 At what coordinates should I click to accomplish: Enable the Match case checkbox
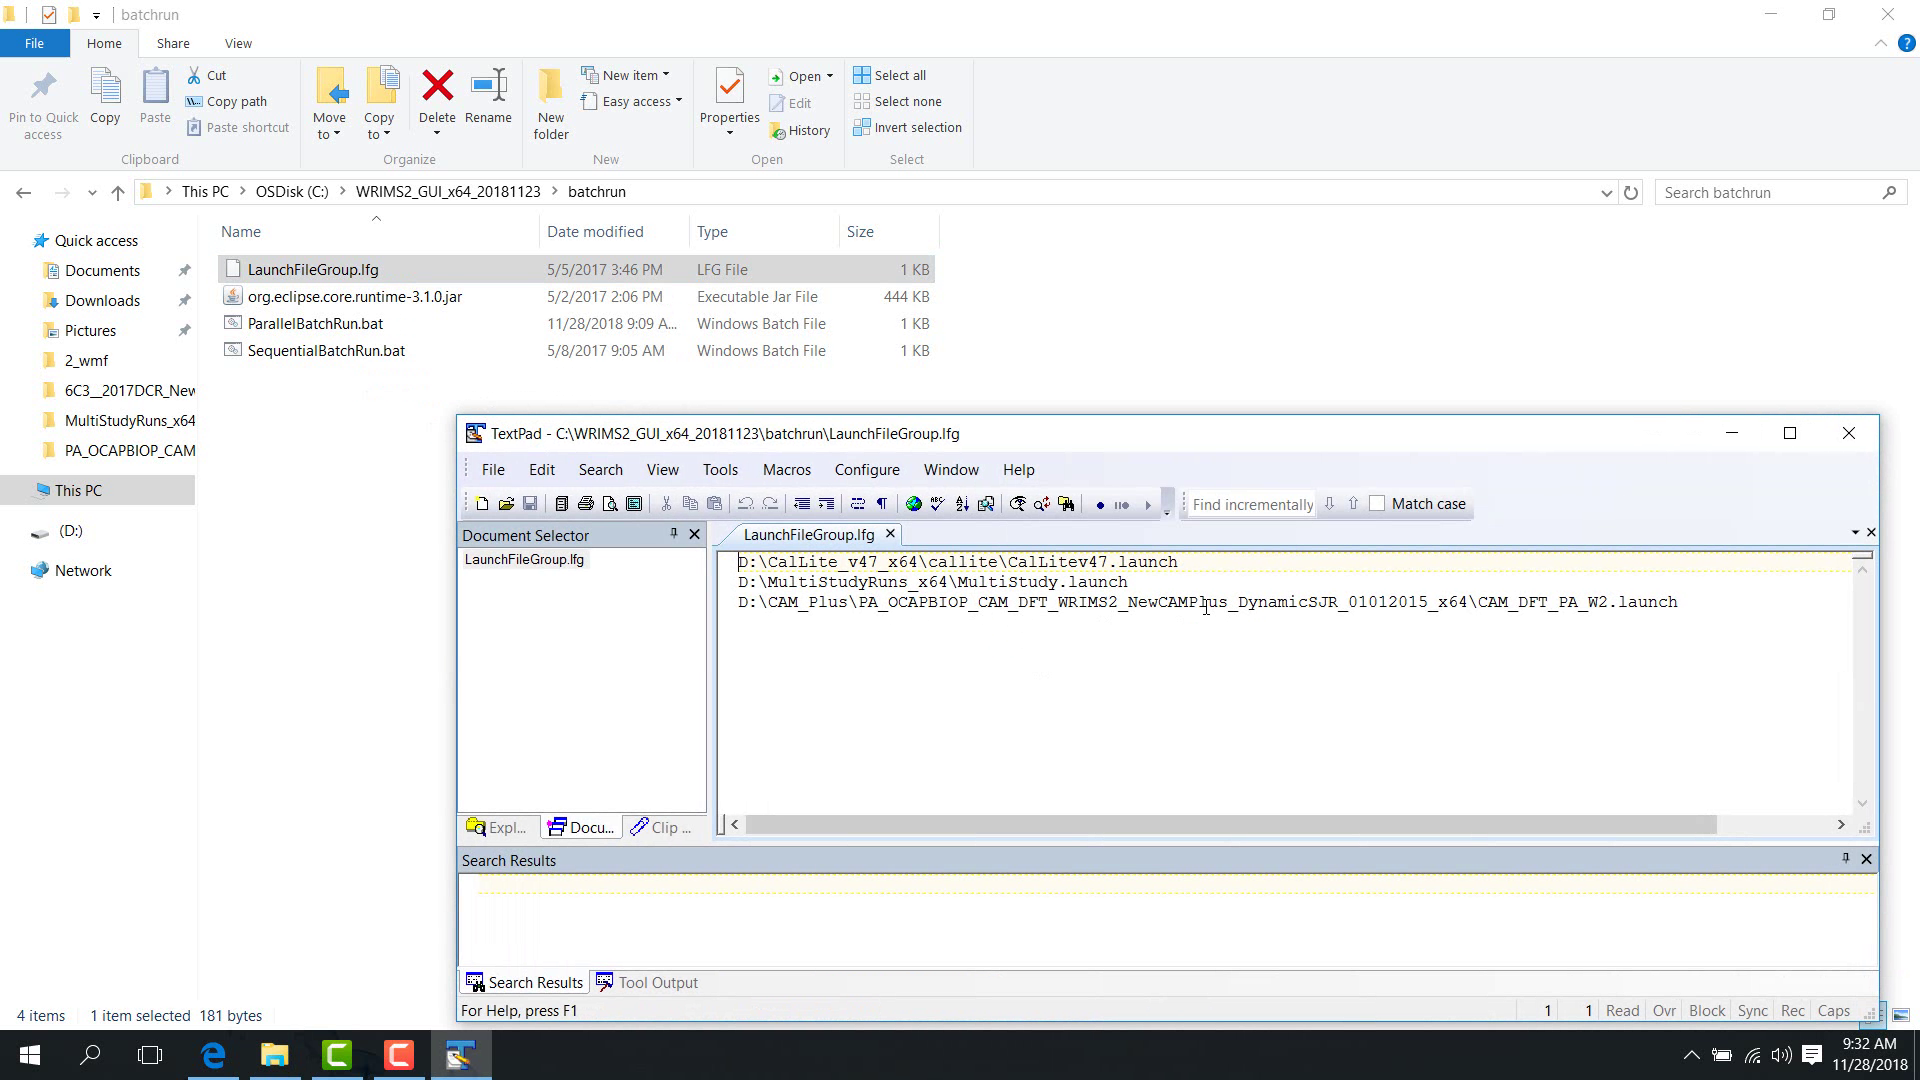pos(1377,504)
